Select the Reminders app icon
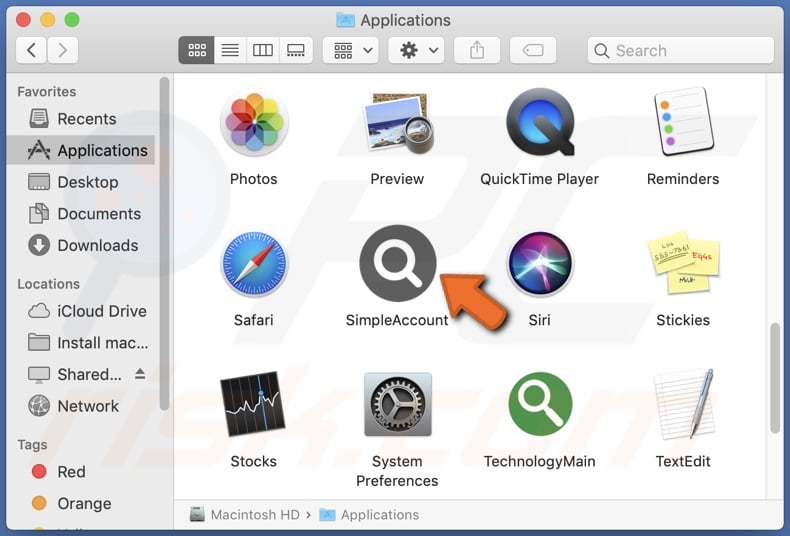Viewport: 790px width, 536px height. pos(683,121)
